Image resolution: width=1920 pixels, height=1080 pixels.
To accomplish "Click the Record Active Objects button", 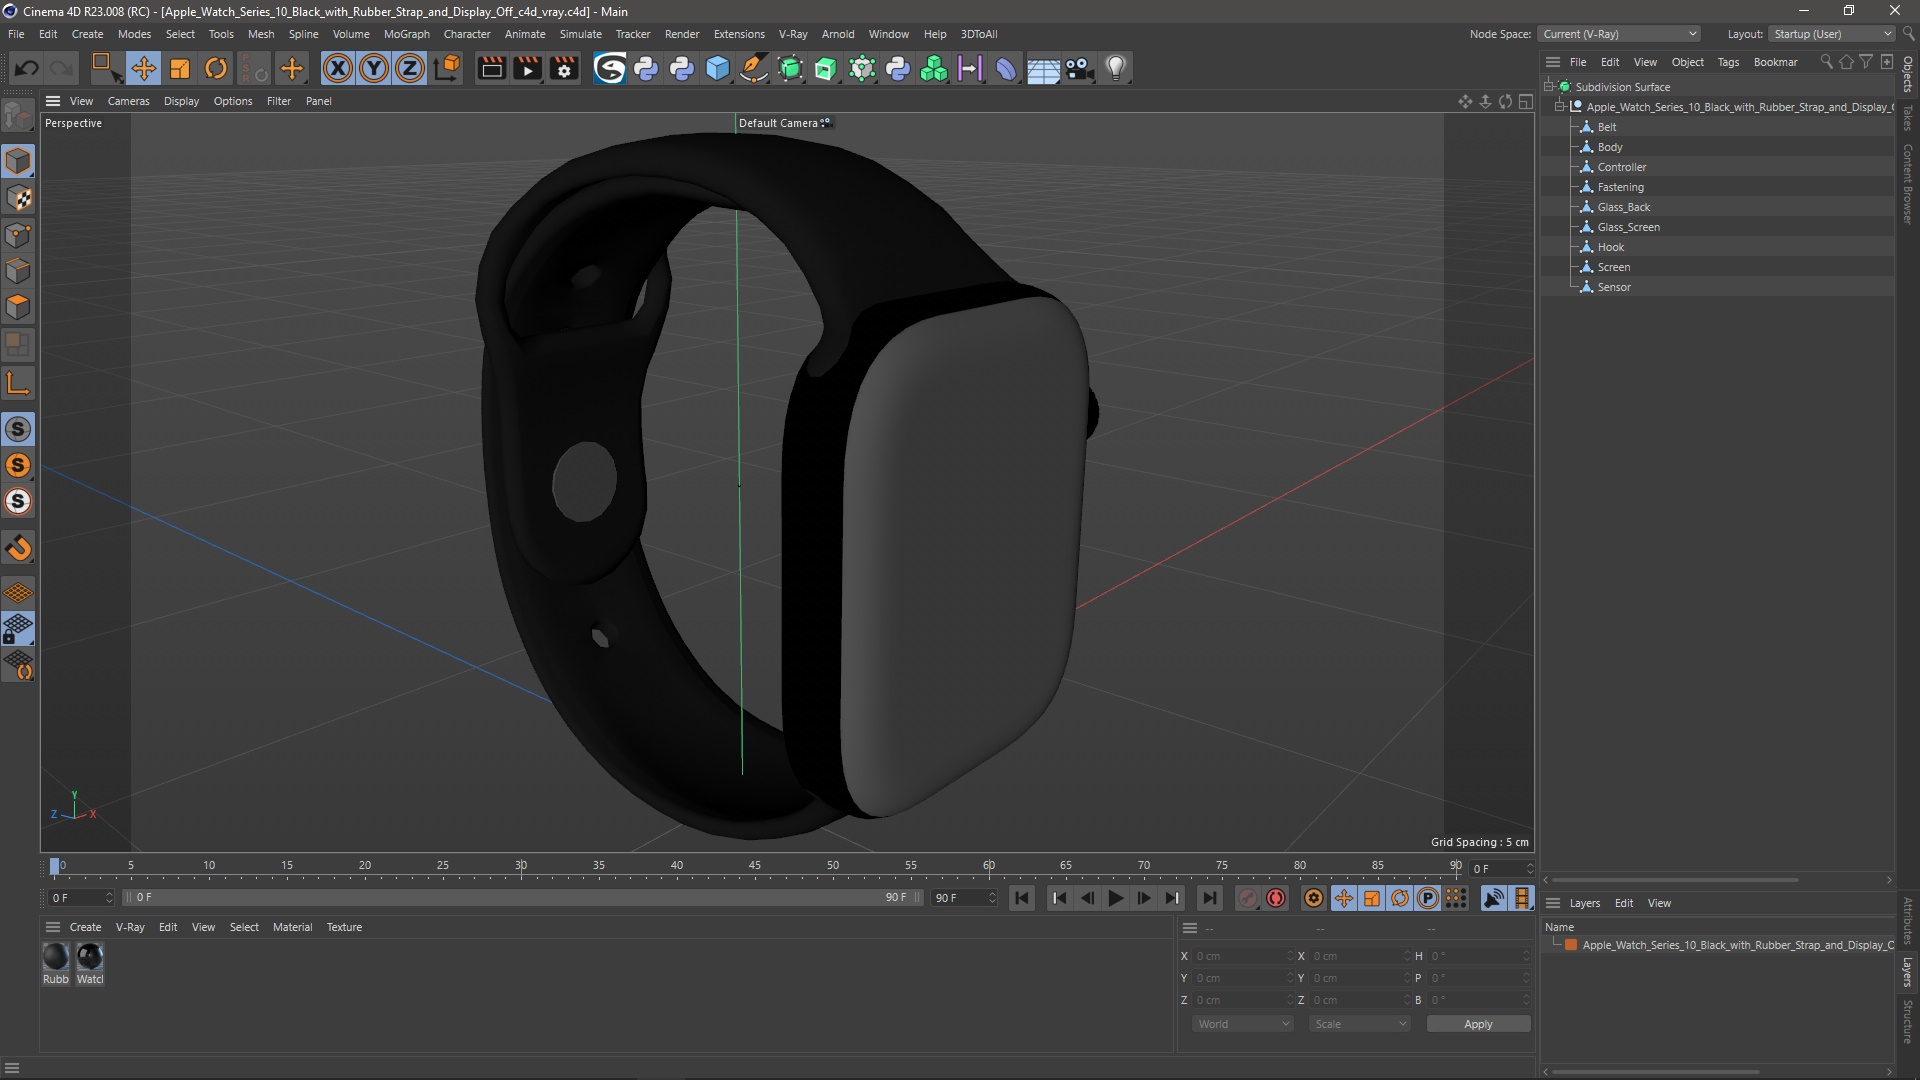I will (x=1247, y=898).
